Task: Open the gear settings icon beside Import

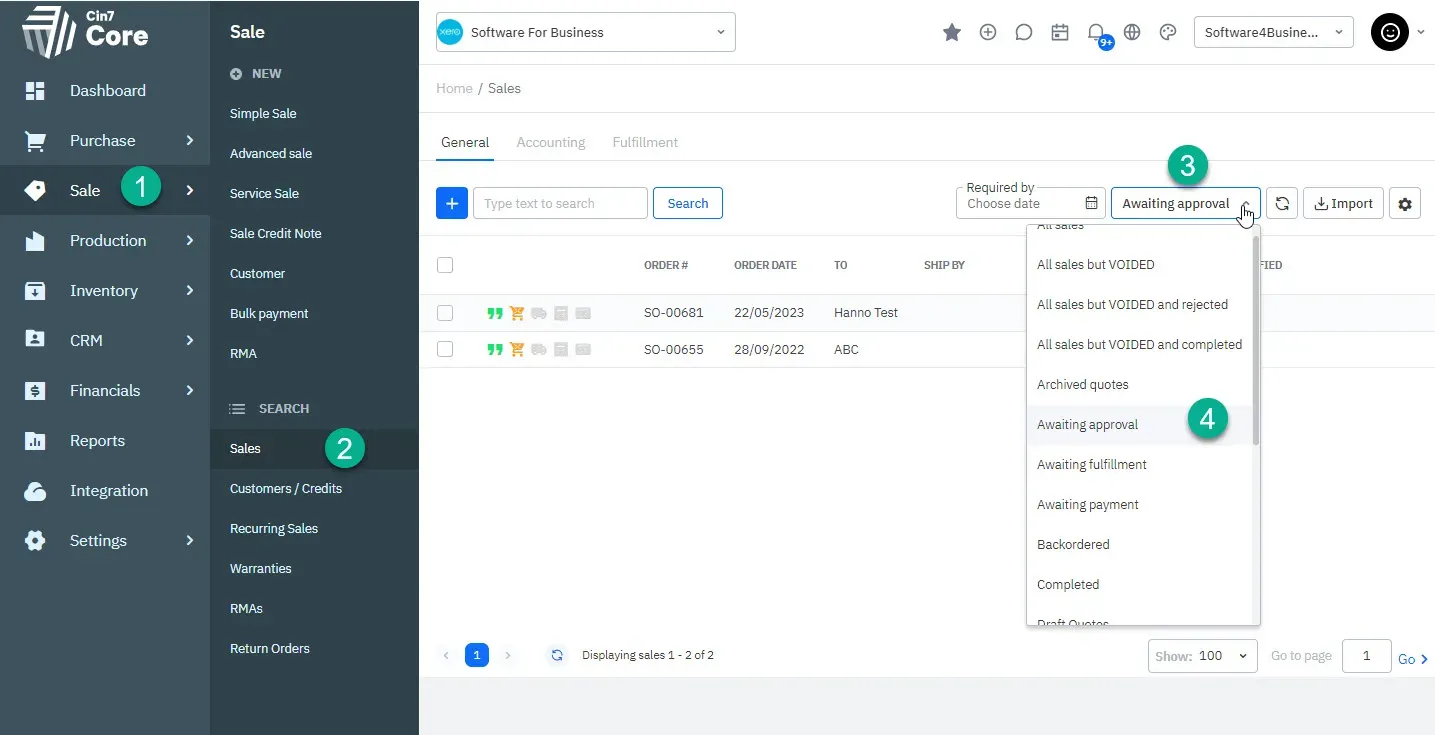Action: 1405,203
